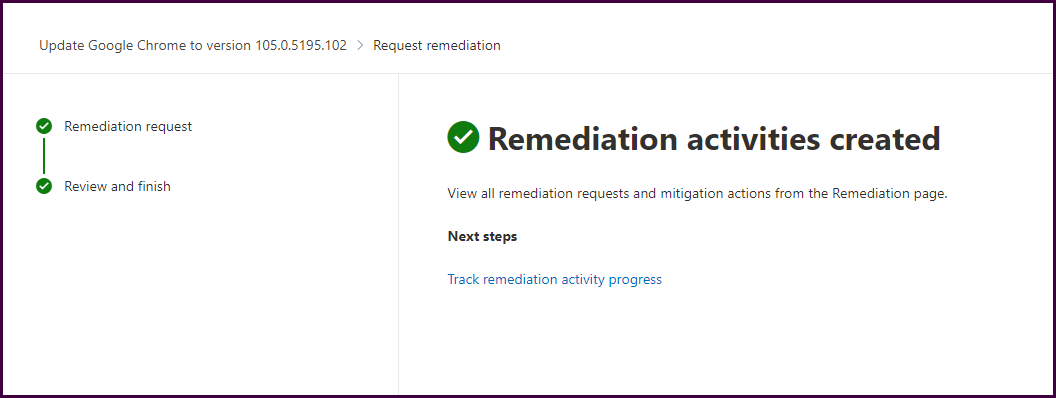
Task: Open the Update Google Chrome breadcrumb link
Action: (x=193, y=46)
